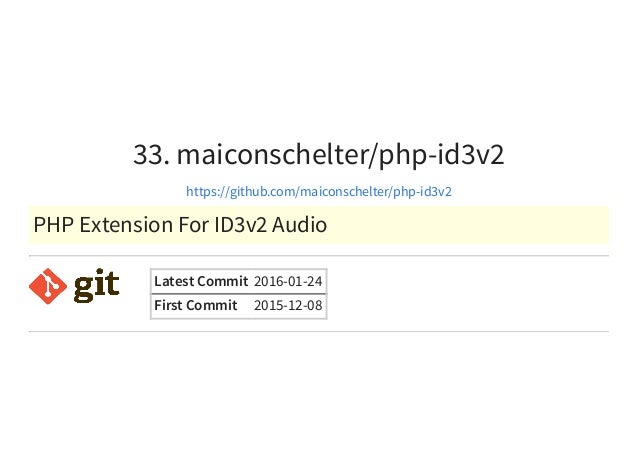Image resolution: width=638 pixels, height=465 pixels.
Task: Click the 'git' wordmark text
Action: pos(96,286)
